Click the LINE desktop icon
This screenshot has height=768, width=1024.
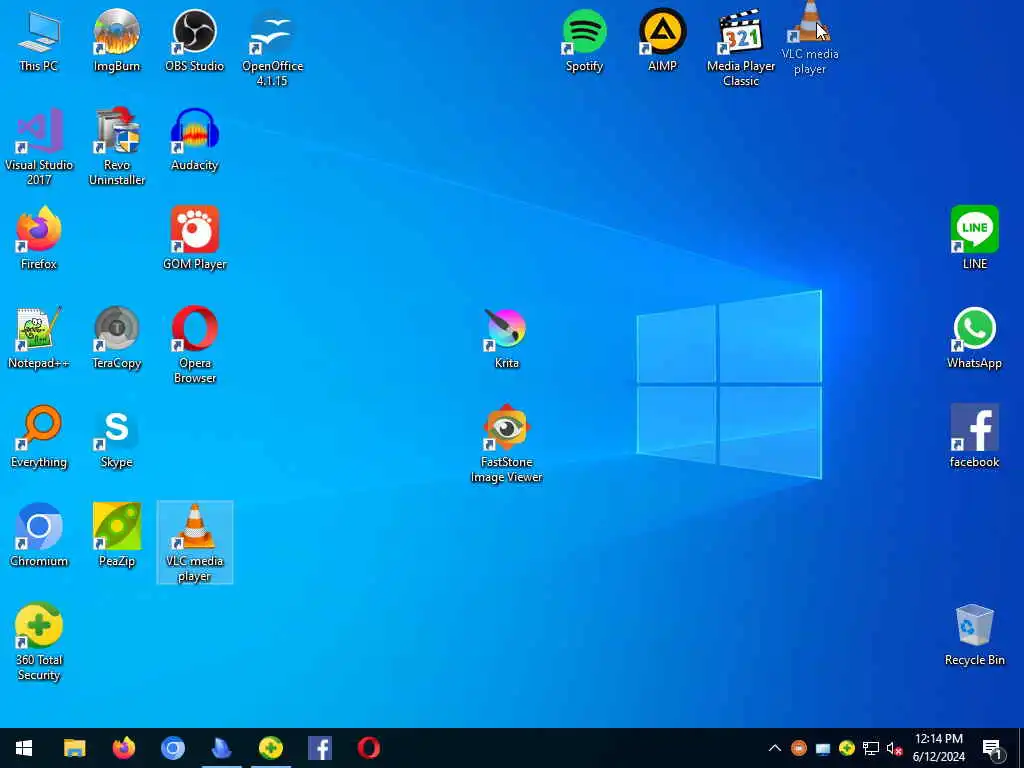tap(974, 239)
